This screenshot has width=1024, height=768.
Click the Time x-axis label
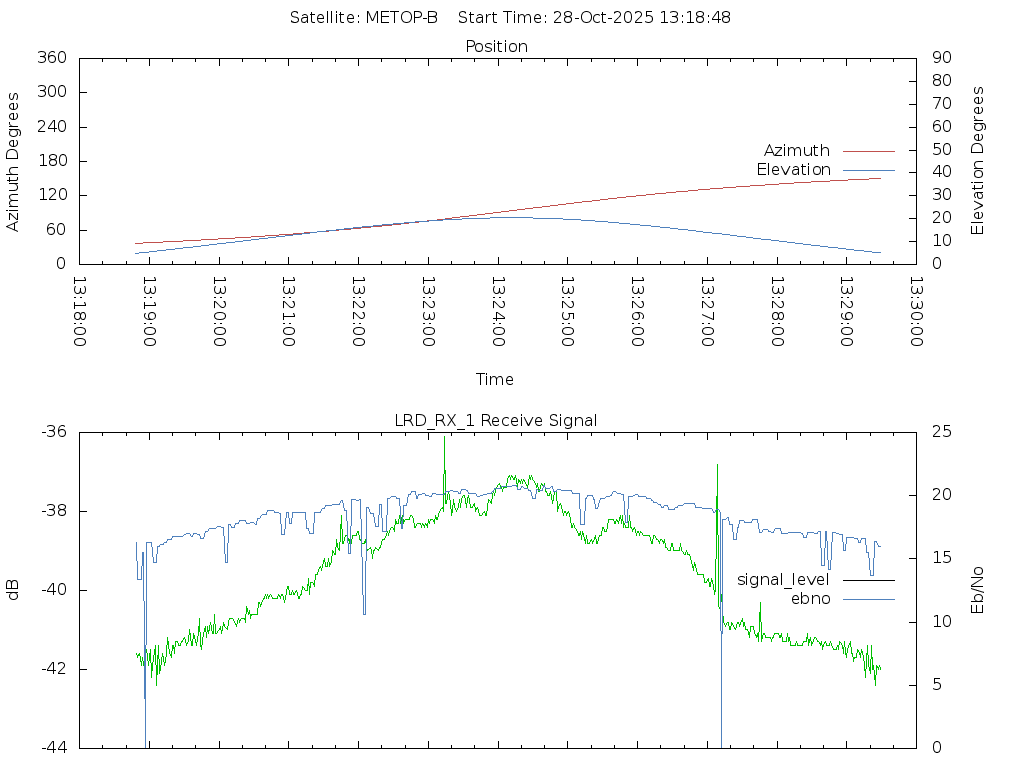coord(495,379)
